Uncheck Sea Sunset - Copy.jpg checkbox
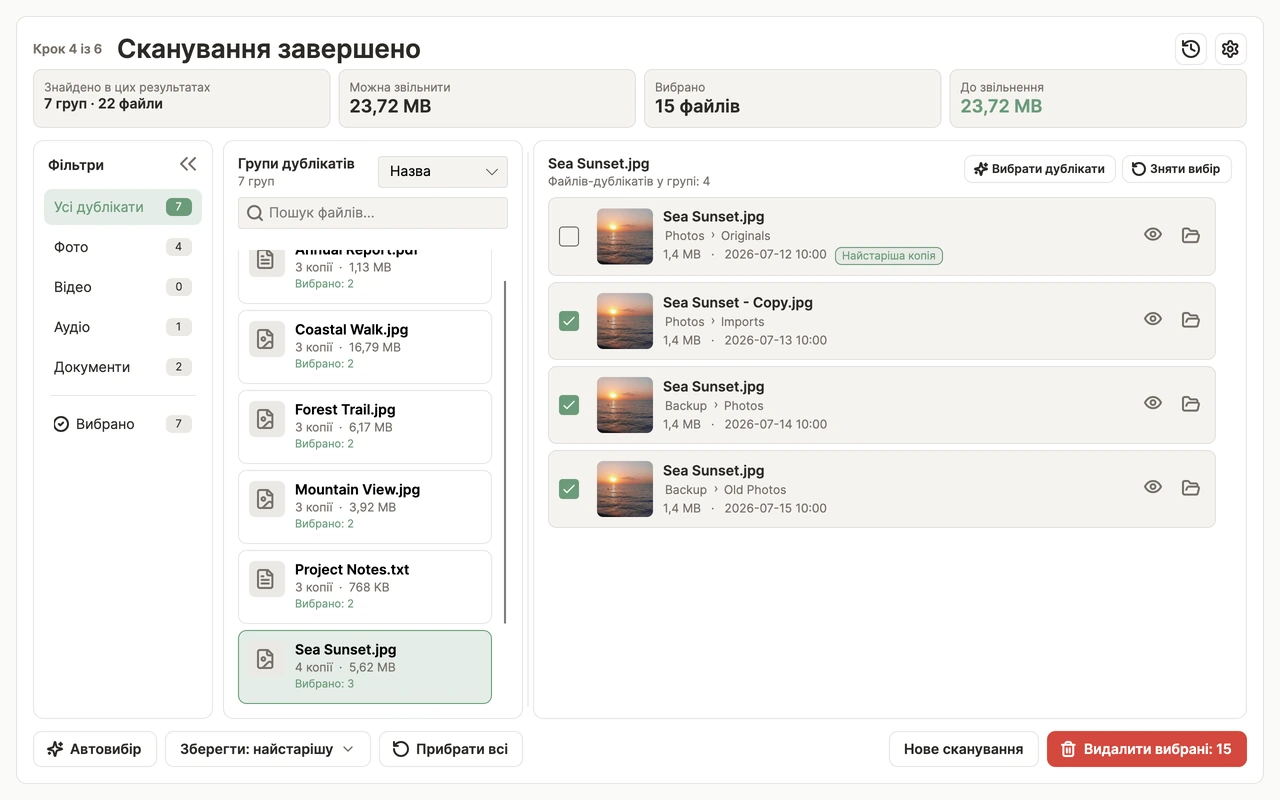The image size is (1280, 800). pyautogui.click(x=569, y=320)
